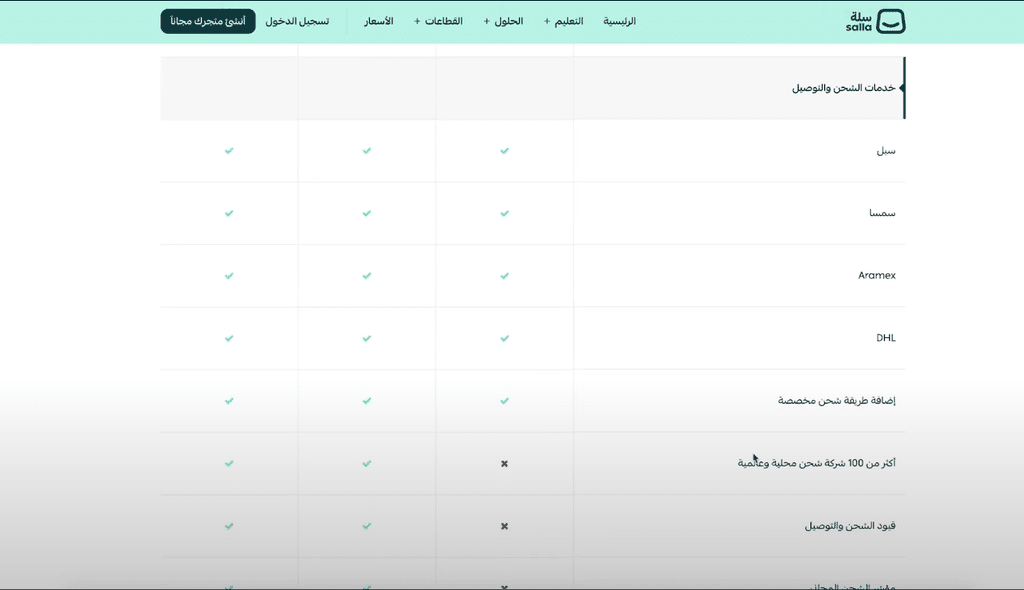The image size is (1024, 590).
Task: Click the Aramex row label
Action: pos(876,276)
